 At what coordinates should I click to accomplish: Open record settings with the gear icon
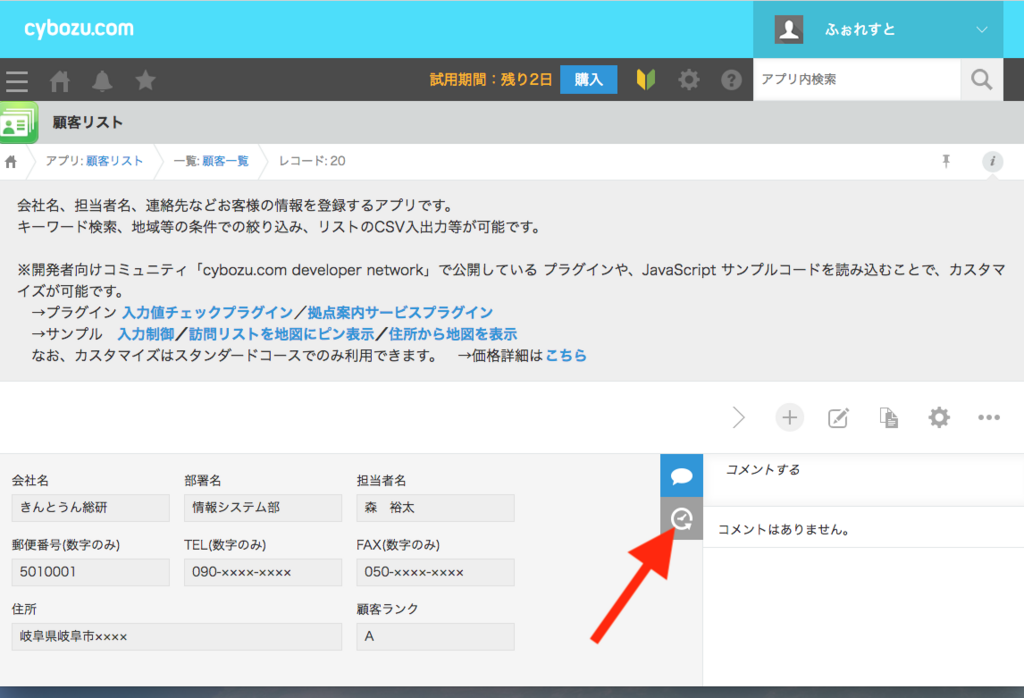pyautogui.click(x=938, y=417)
